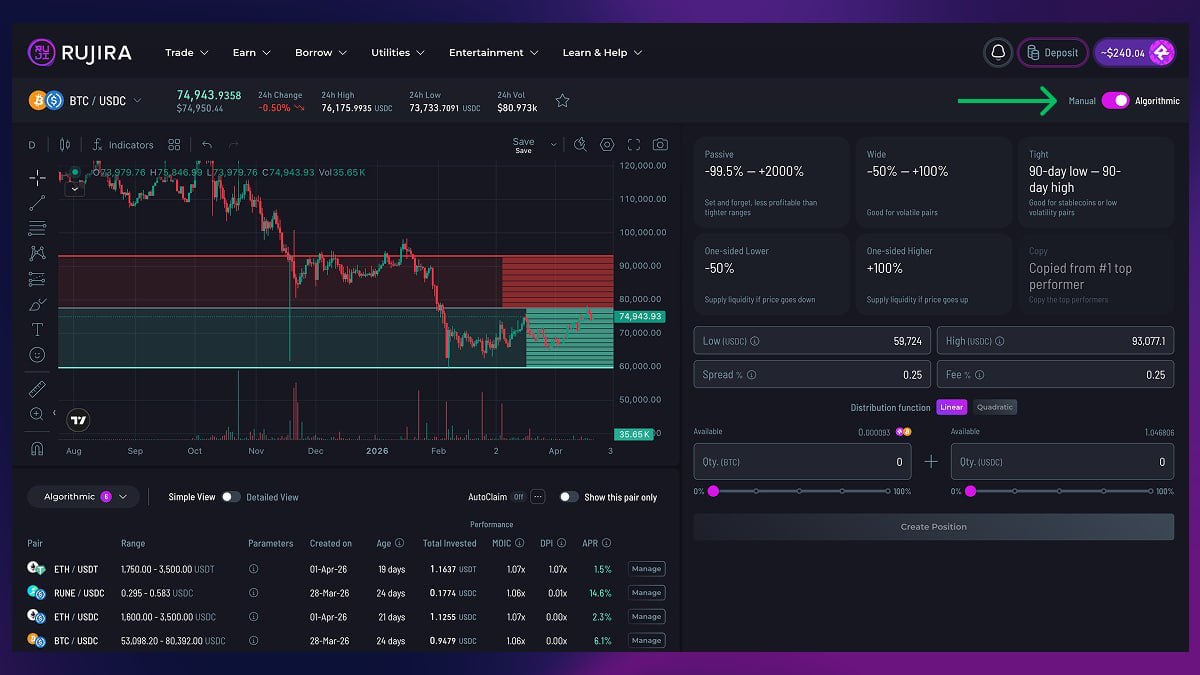Show the Spread % info icon
Image resolution: width=1200 pixels, height=675 pixels.
[751, 375]
